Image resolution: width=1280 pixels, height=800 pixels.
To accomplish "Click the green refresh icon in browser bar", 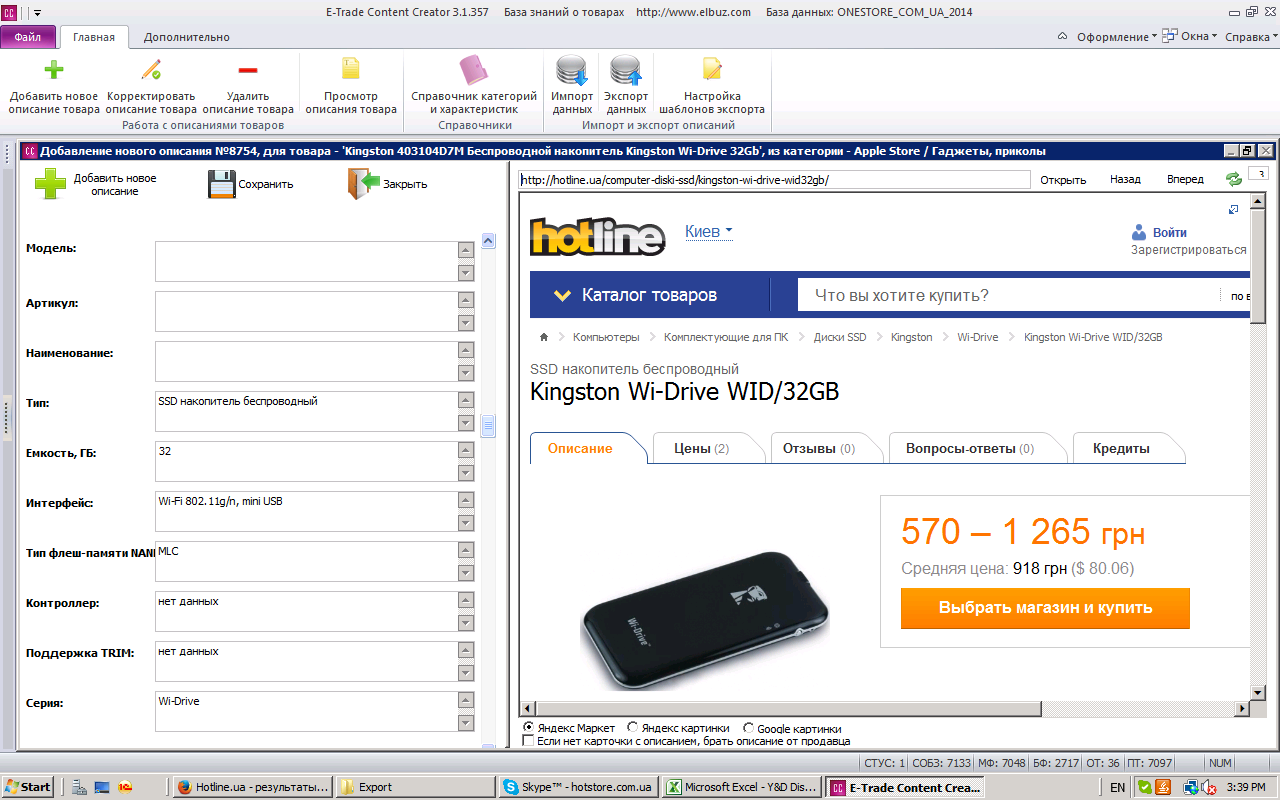I will [x=1234, y=179].
